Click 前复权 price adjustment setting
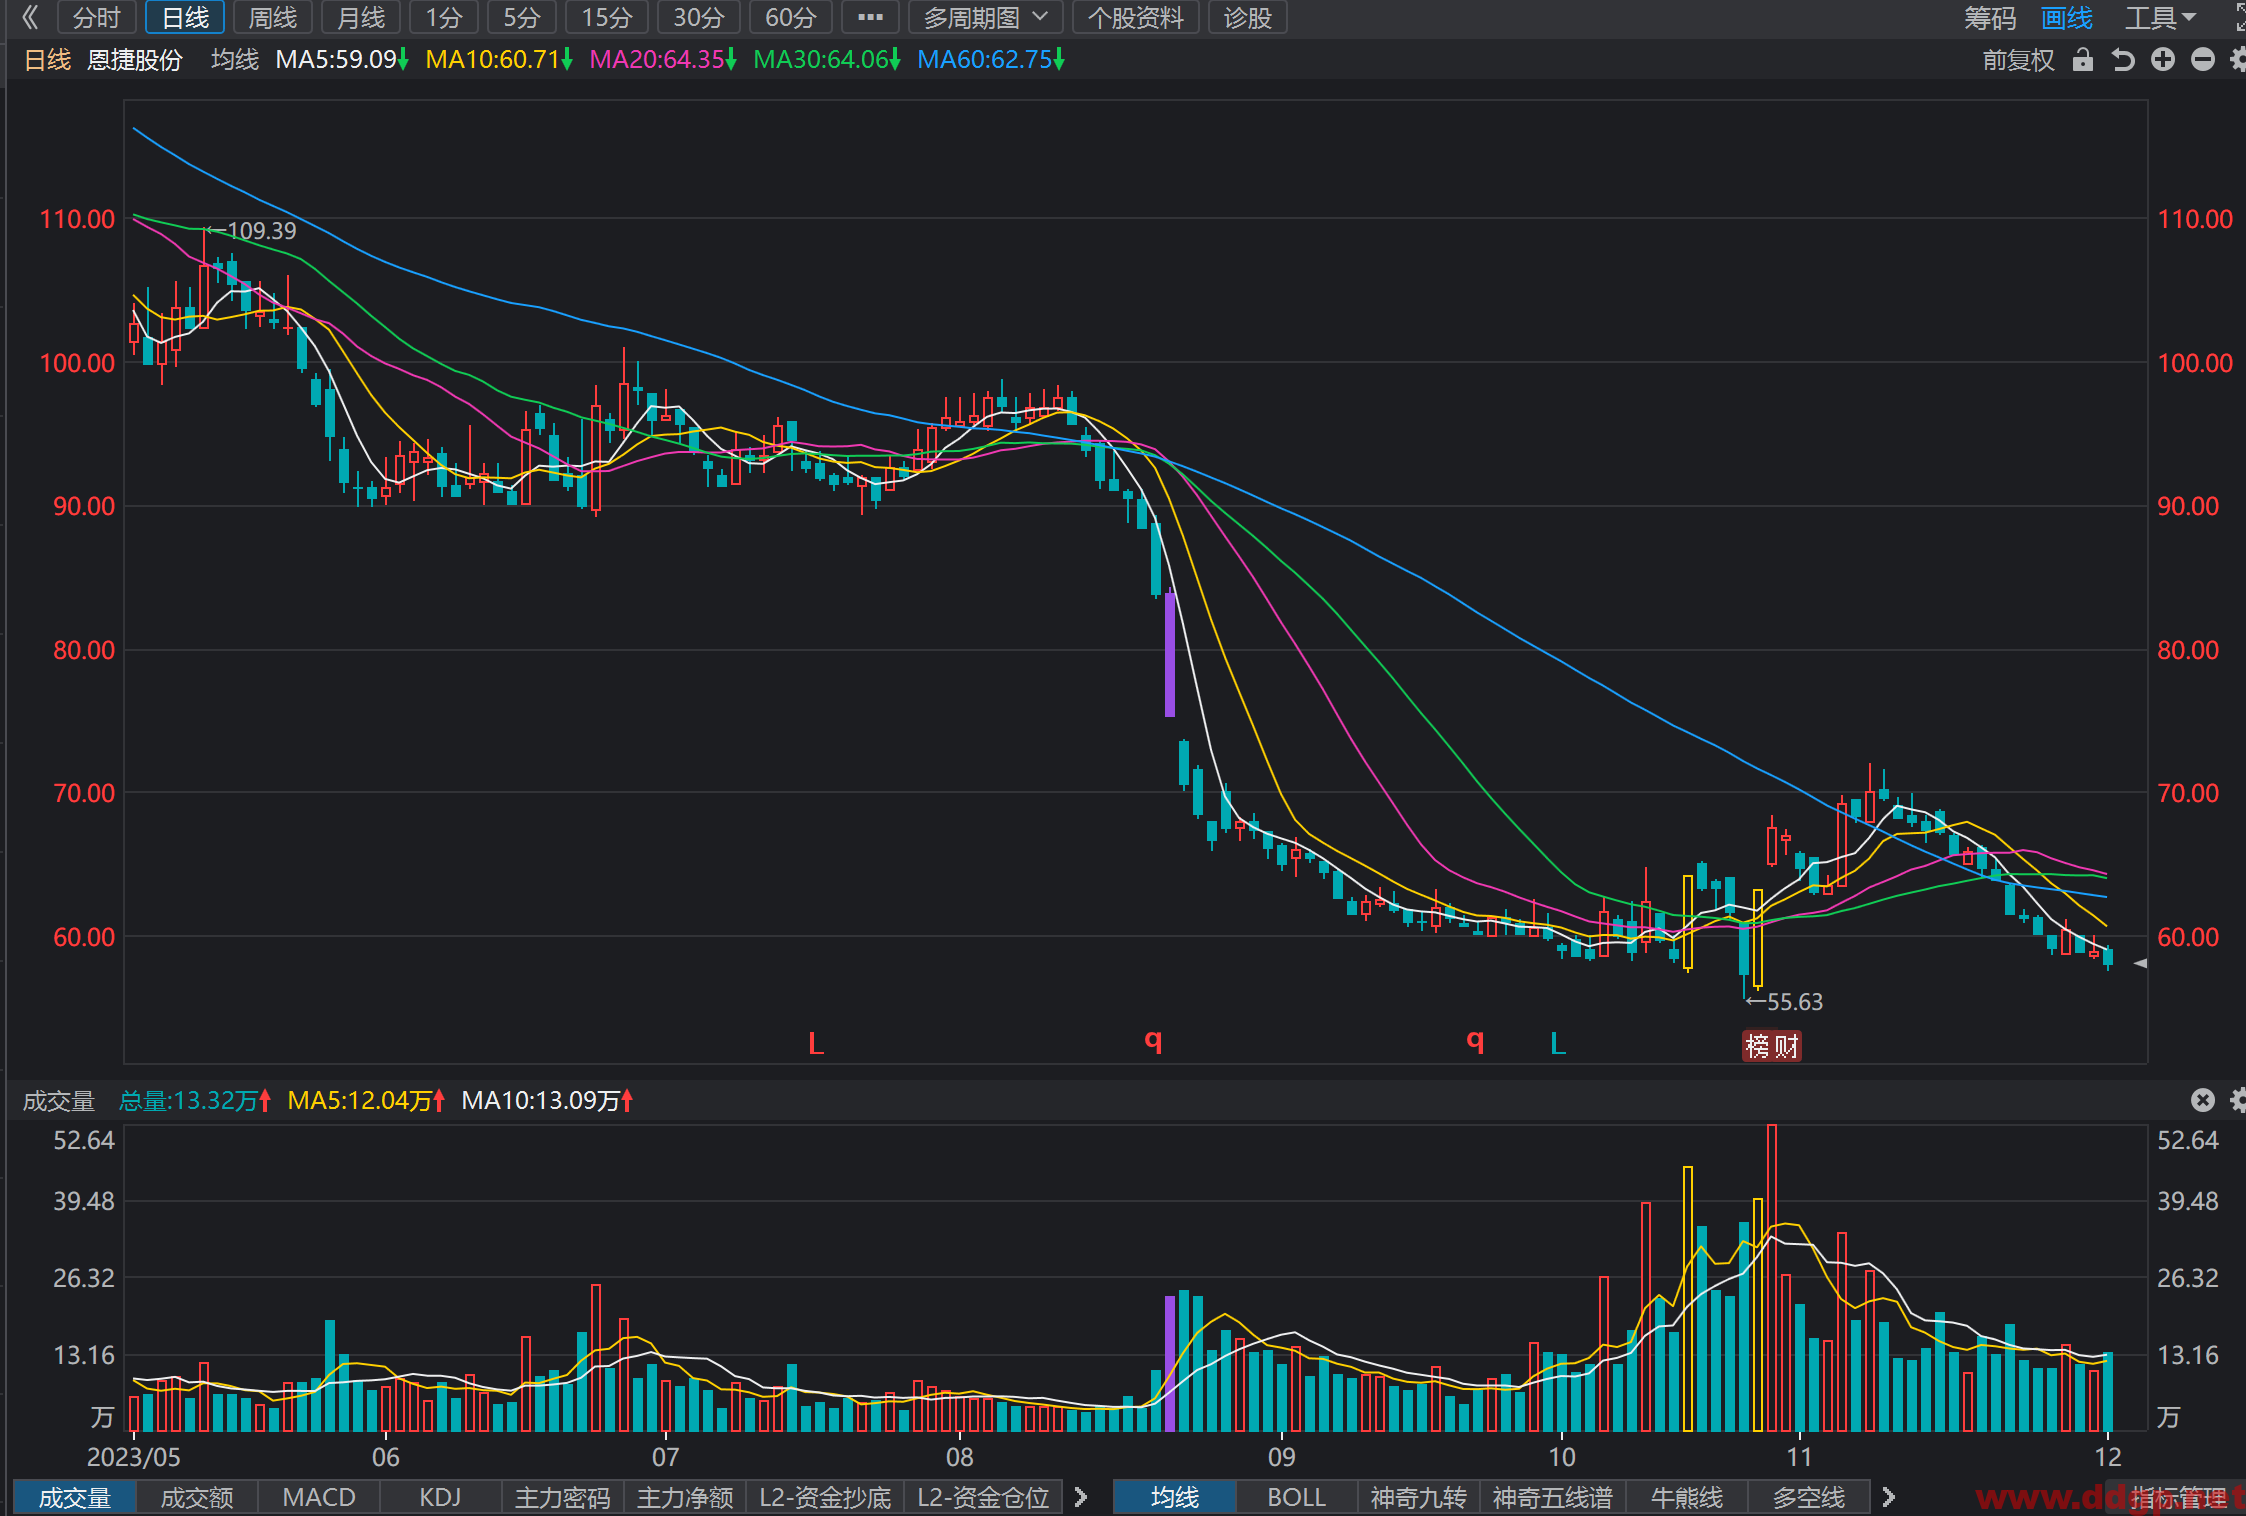Screen dimensions: 2246x1516 point(2018,60)
